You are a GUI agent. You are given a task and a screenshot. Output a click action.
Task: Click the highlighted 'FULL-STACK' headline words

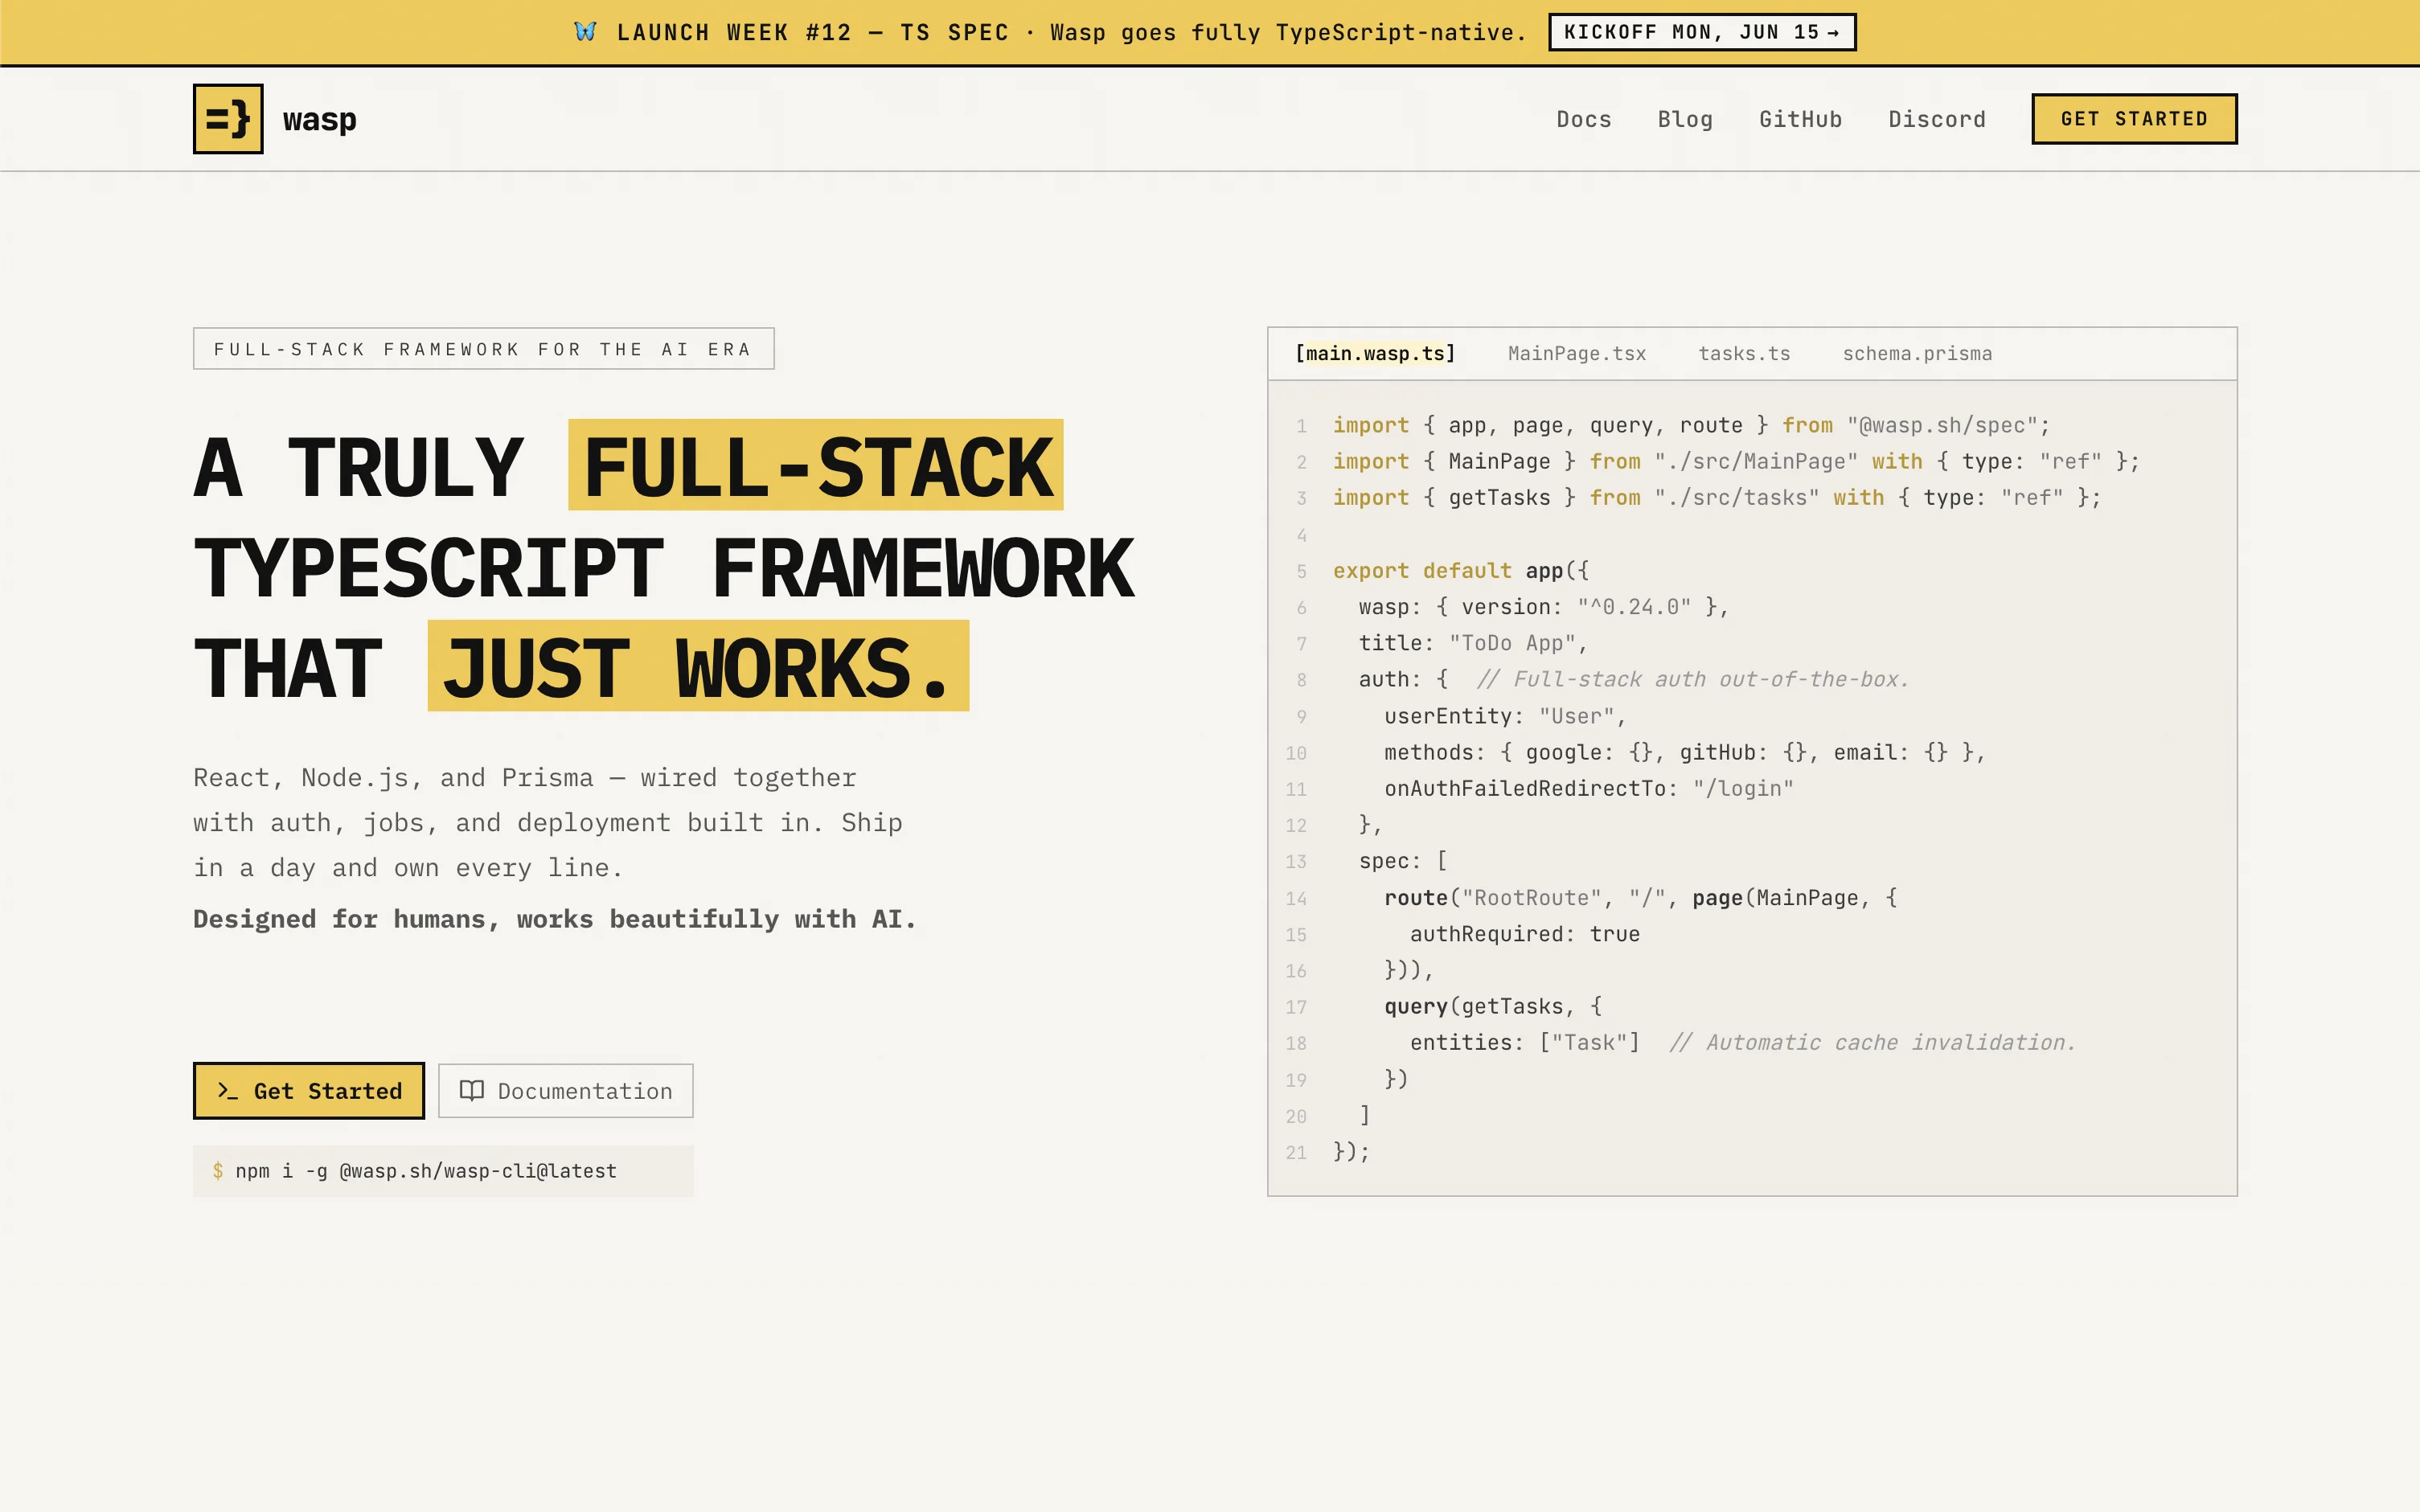(816, 466)
